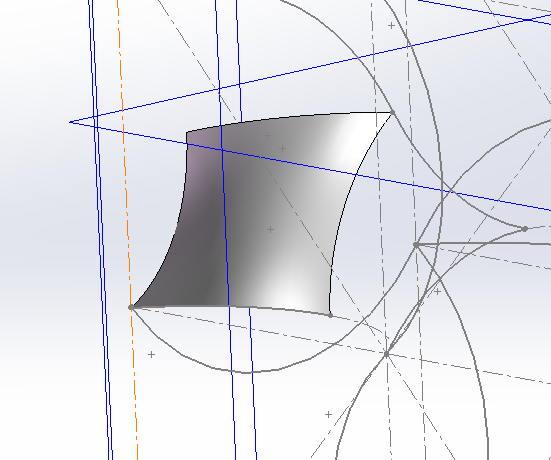The image size is (551, 460).
Task: Select the sketch point where the horizontal gray line starts
Action: click(416, 244)
